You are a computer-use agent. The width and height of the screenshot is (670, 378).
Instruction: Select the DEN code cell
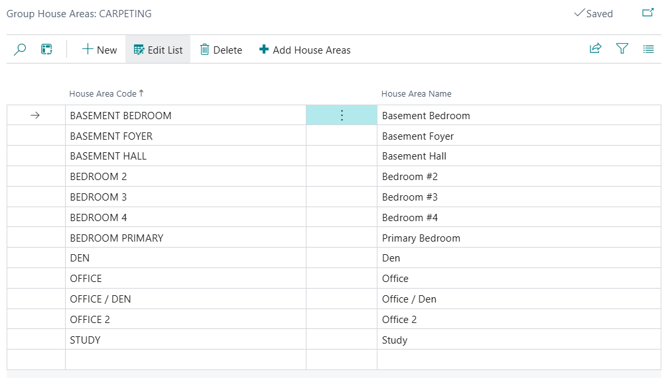click(x=186, y=258)
